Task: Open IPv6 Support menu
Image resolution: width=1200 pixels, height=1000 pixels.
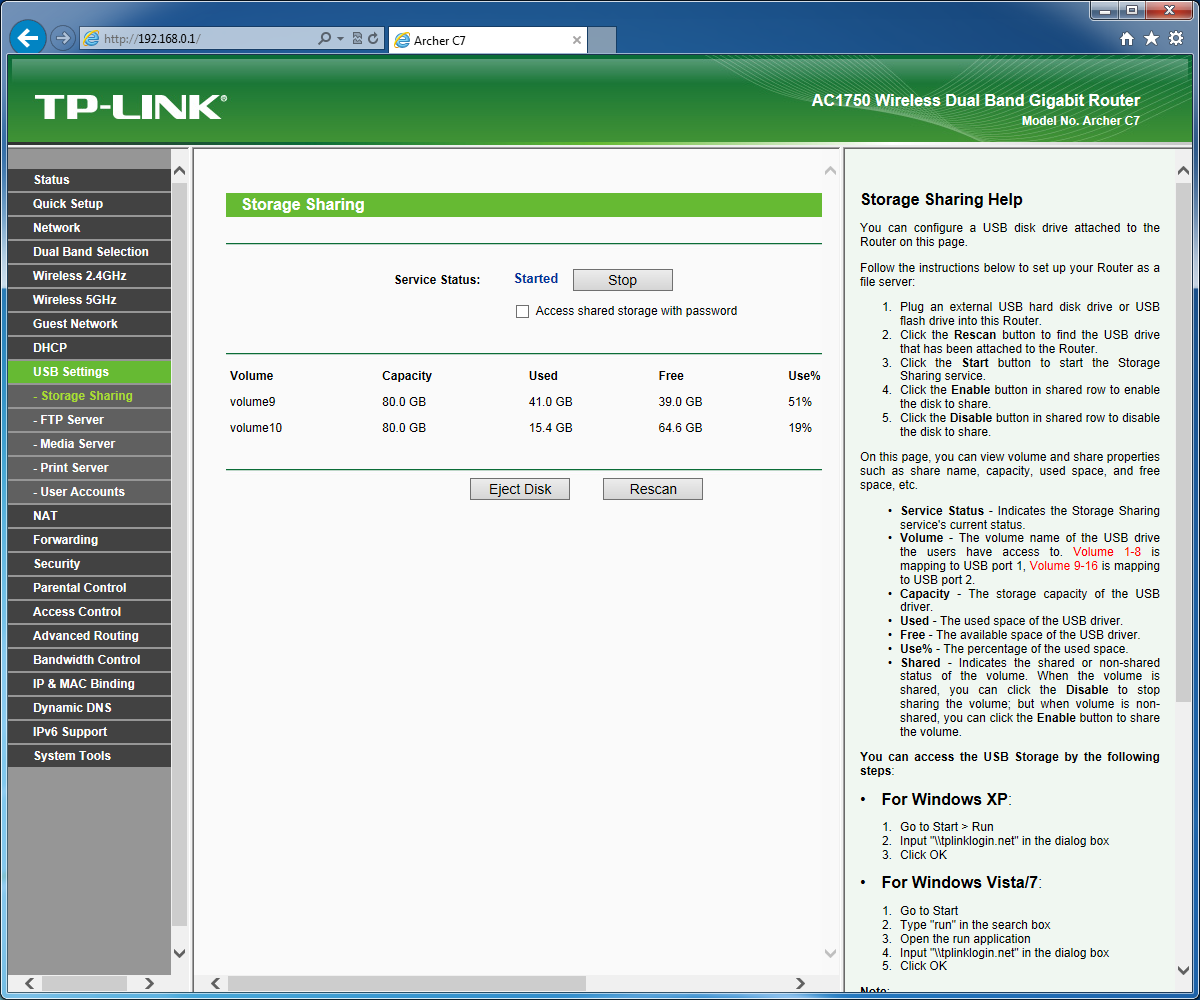Action: coord(89,732)
